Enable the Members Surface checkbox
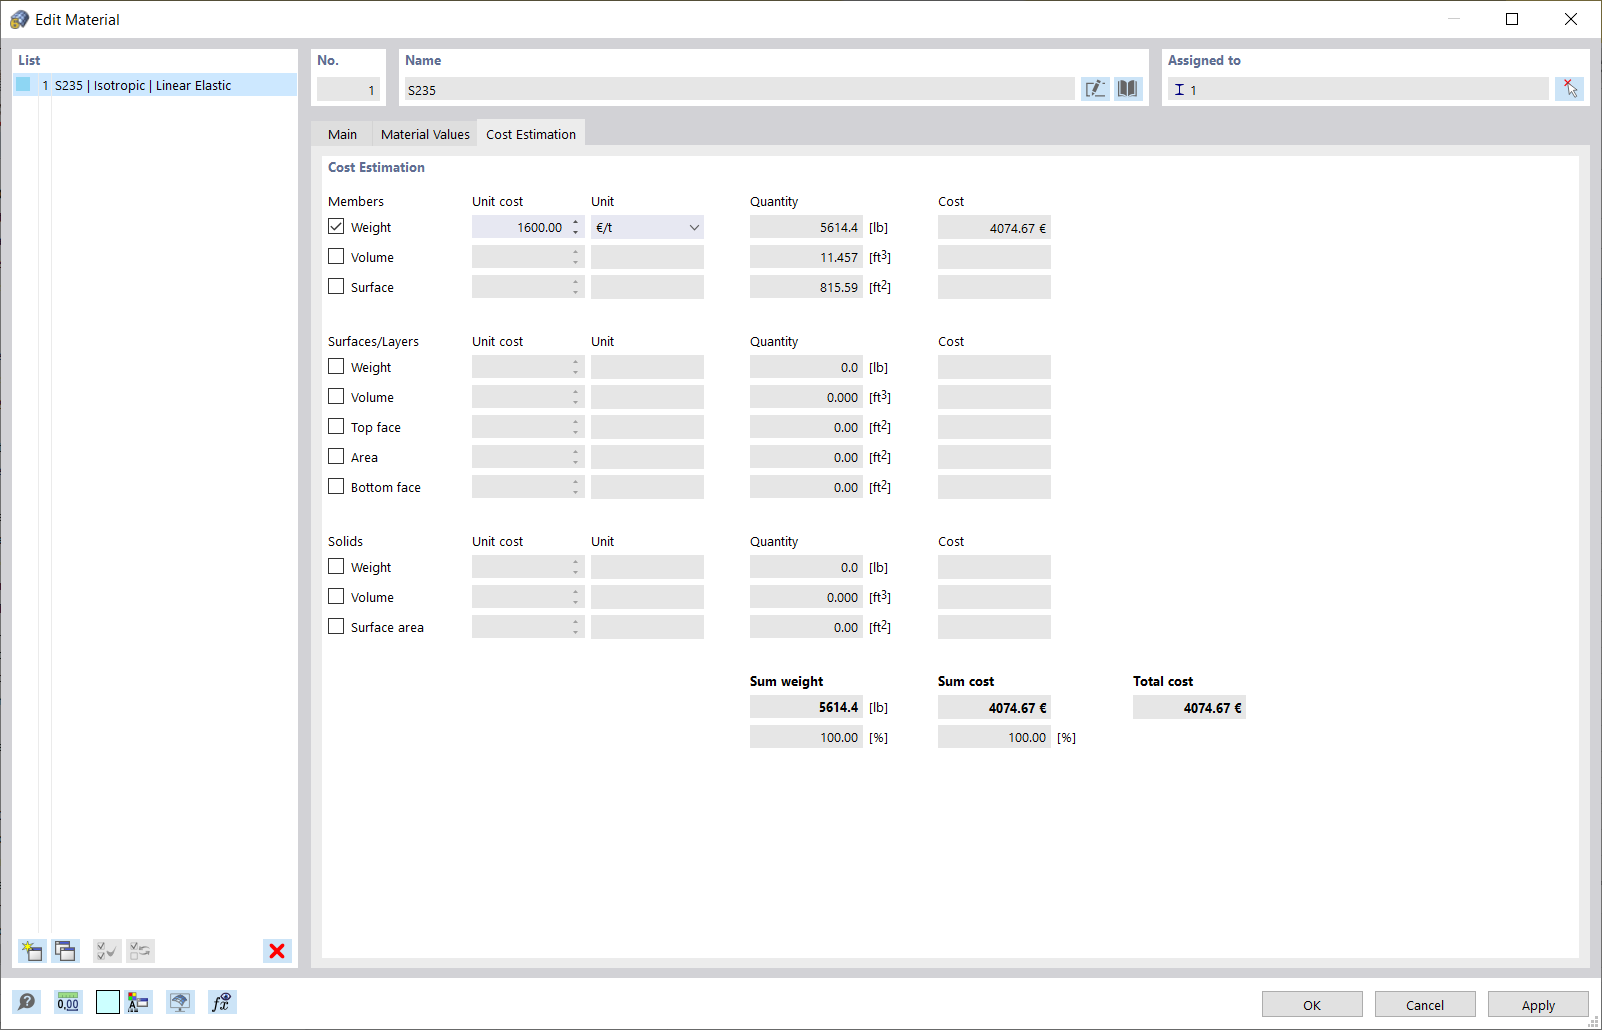This screenshot has width=1602, height=1030. (x=336, y=287)
